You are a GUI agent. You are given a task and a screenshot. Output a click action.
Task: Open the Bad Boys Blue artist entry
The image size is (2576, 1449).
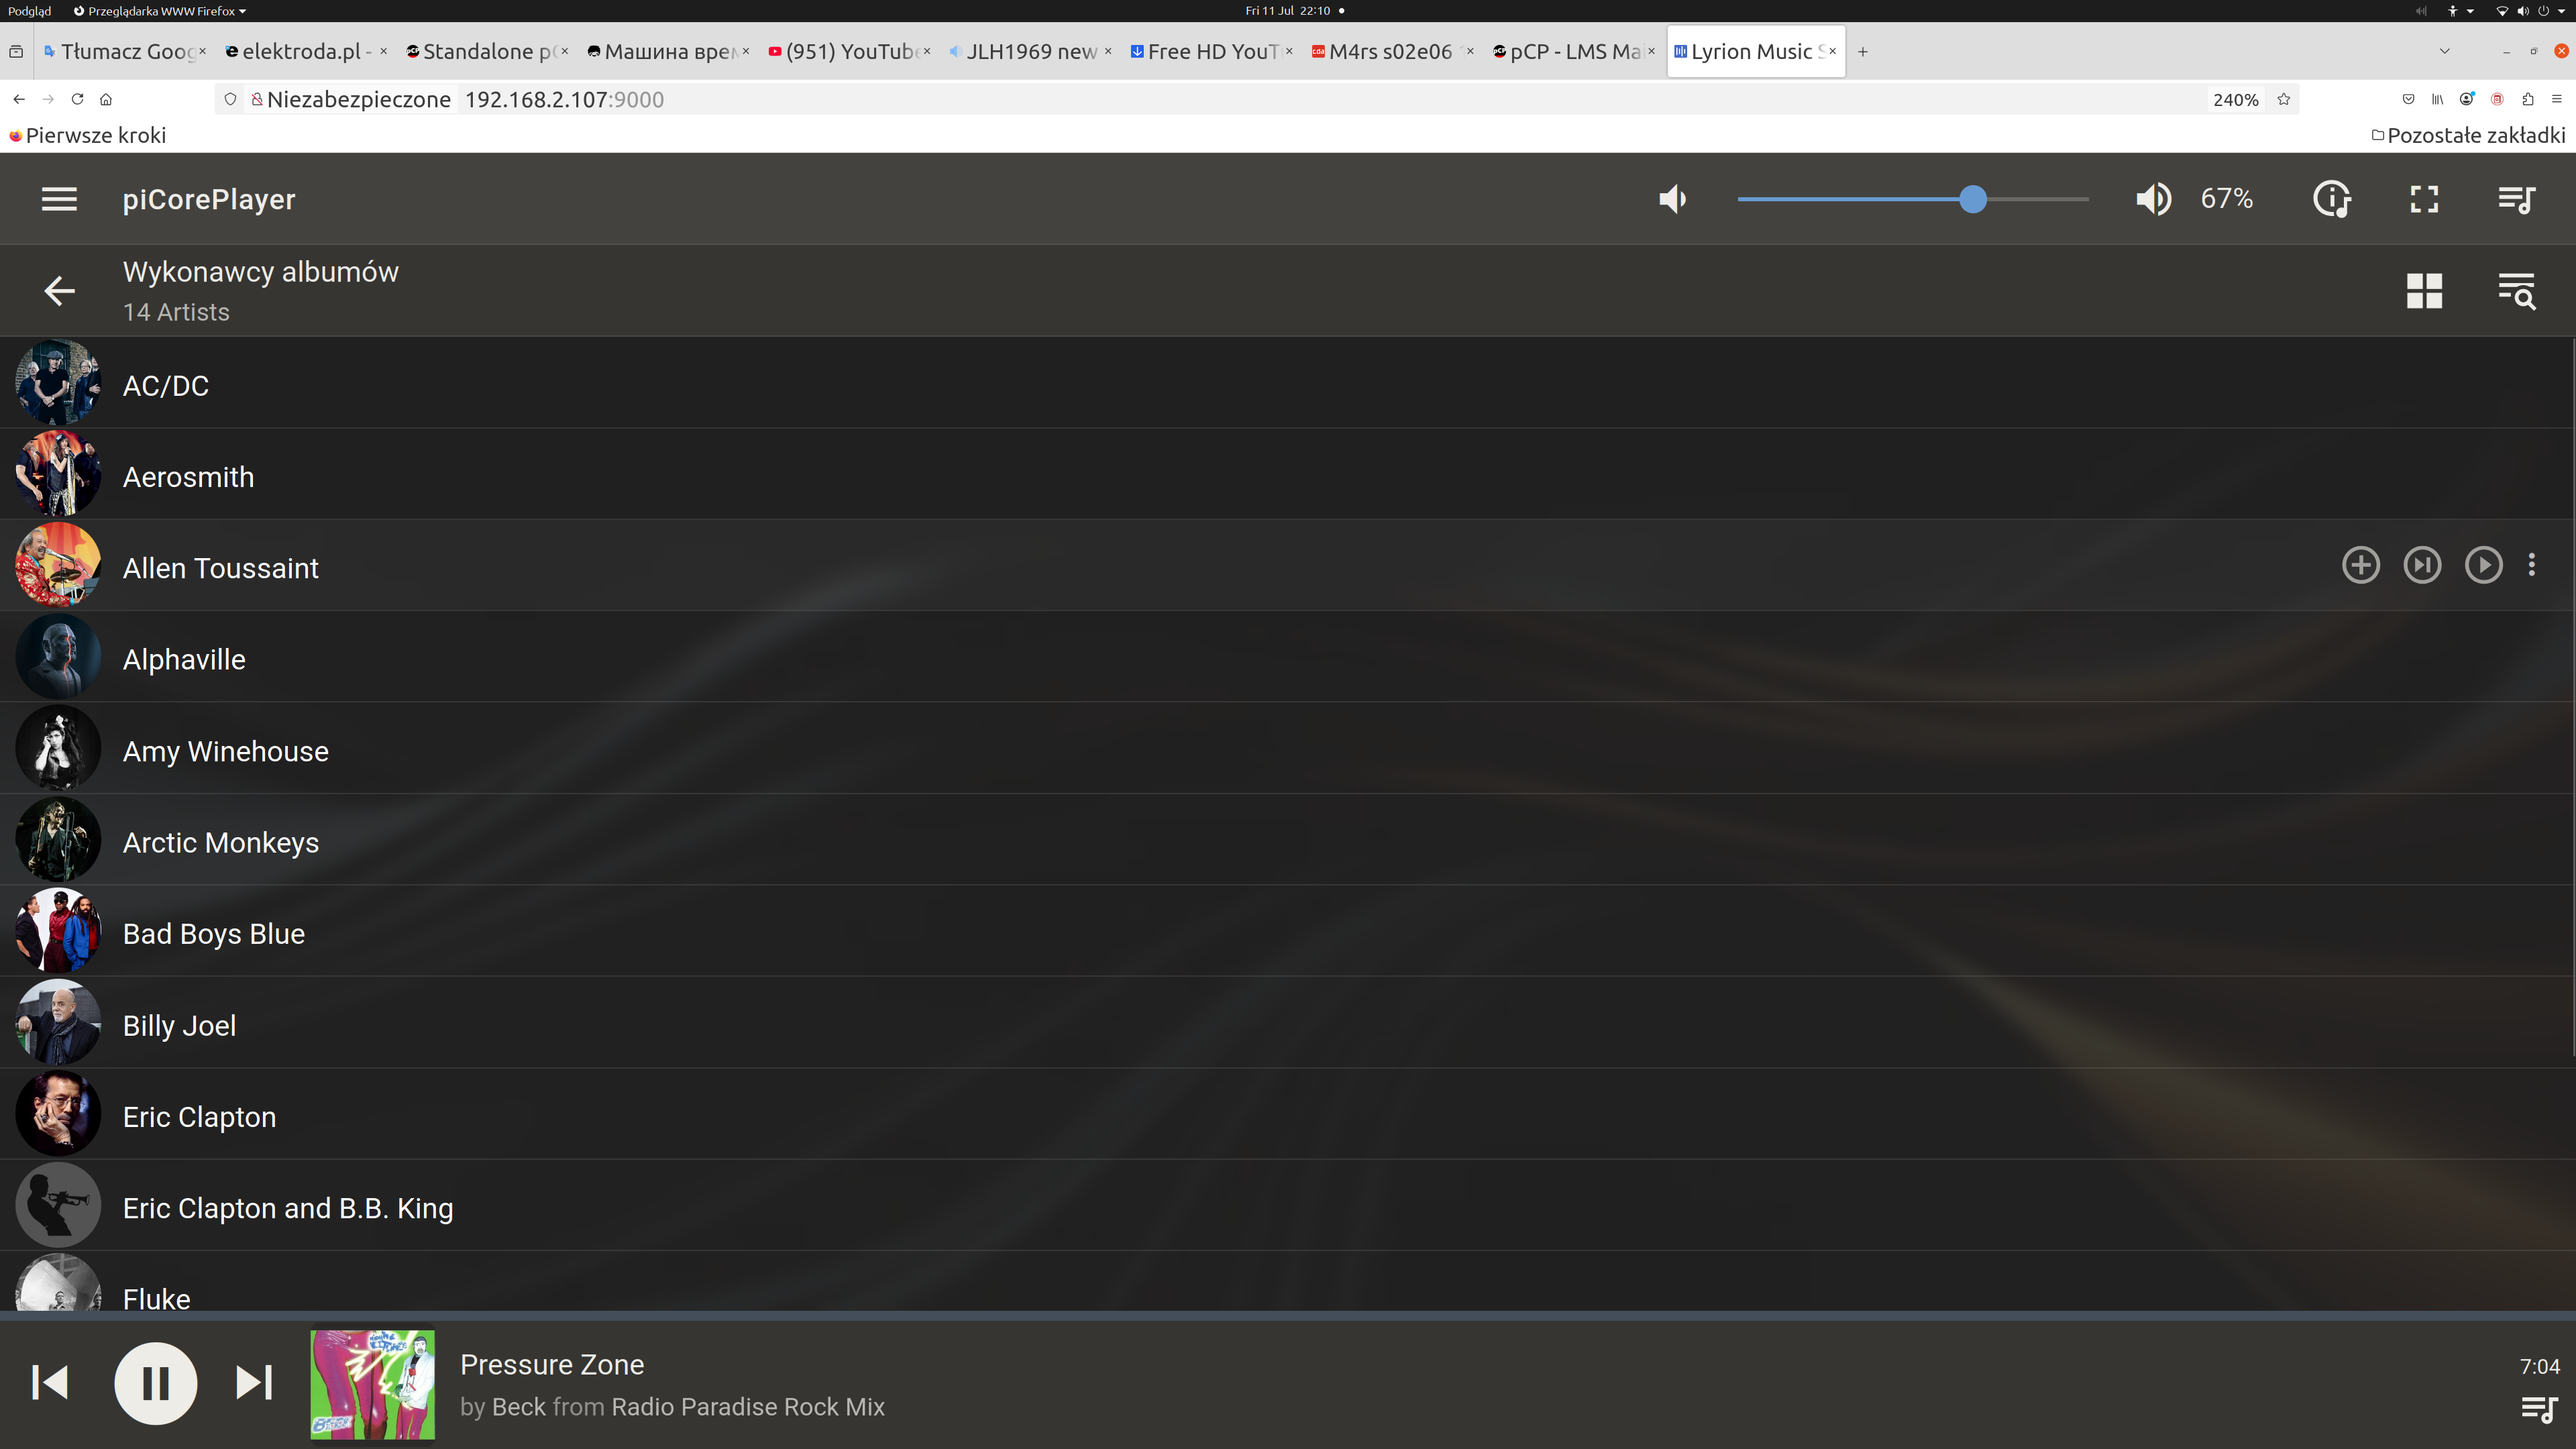1288,931
